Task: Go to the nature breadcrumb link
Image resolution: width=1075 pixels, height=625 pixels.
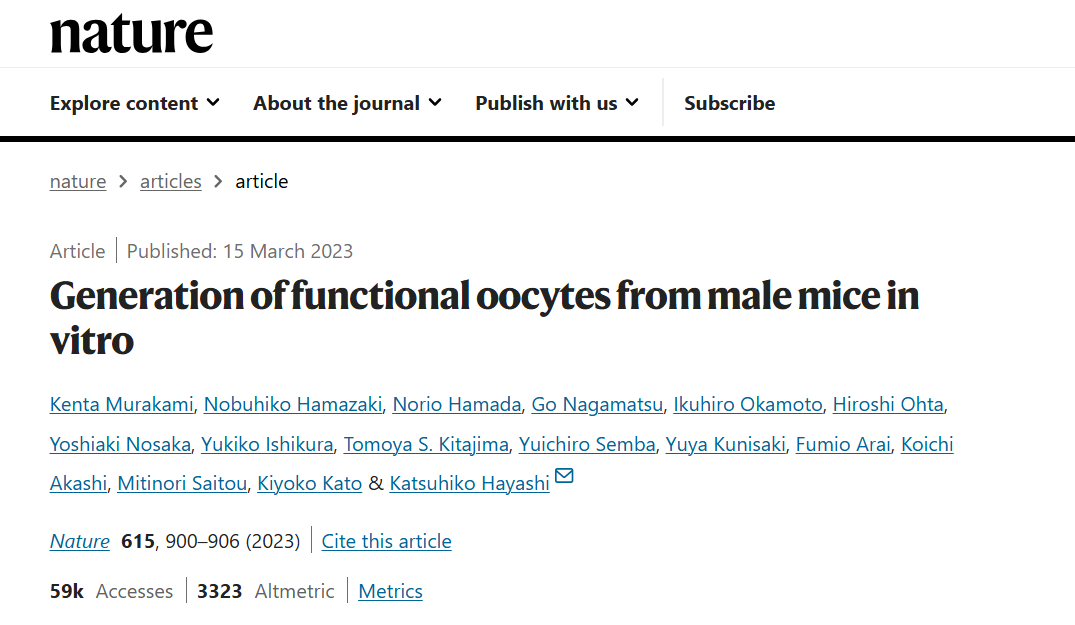Action: 78,181
